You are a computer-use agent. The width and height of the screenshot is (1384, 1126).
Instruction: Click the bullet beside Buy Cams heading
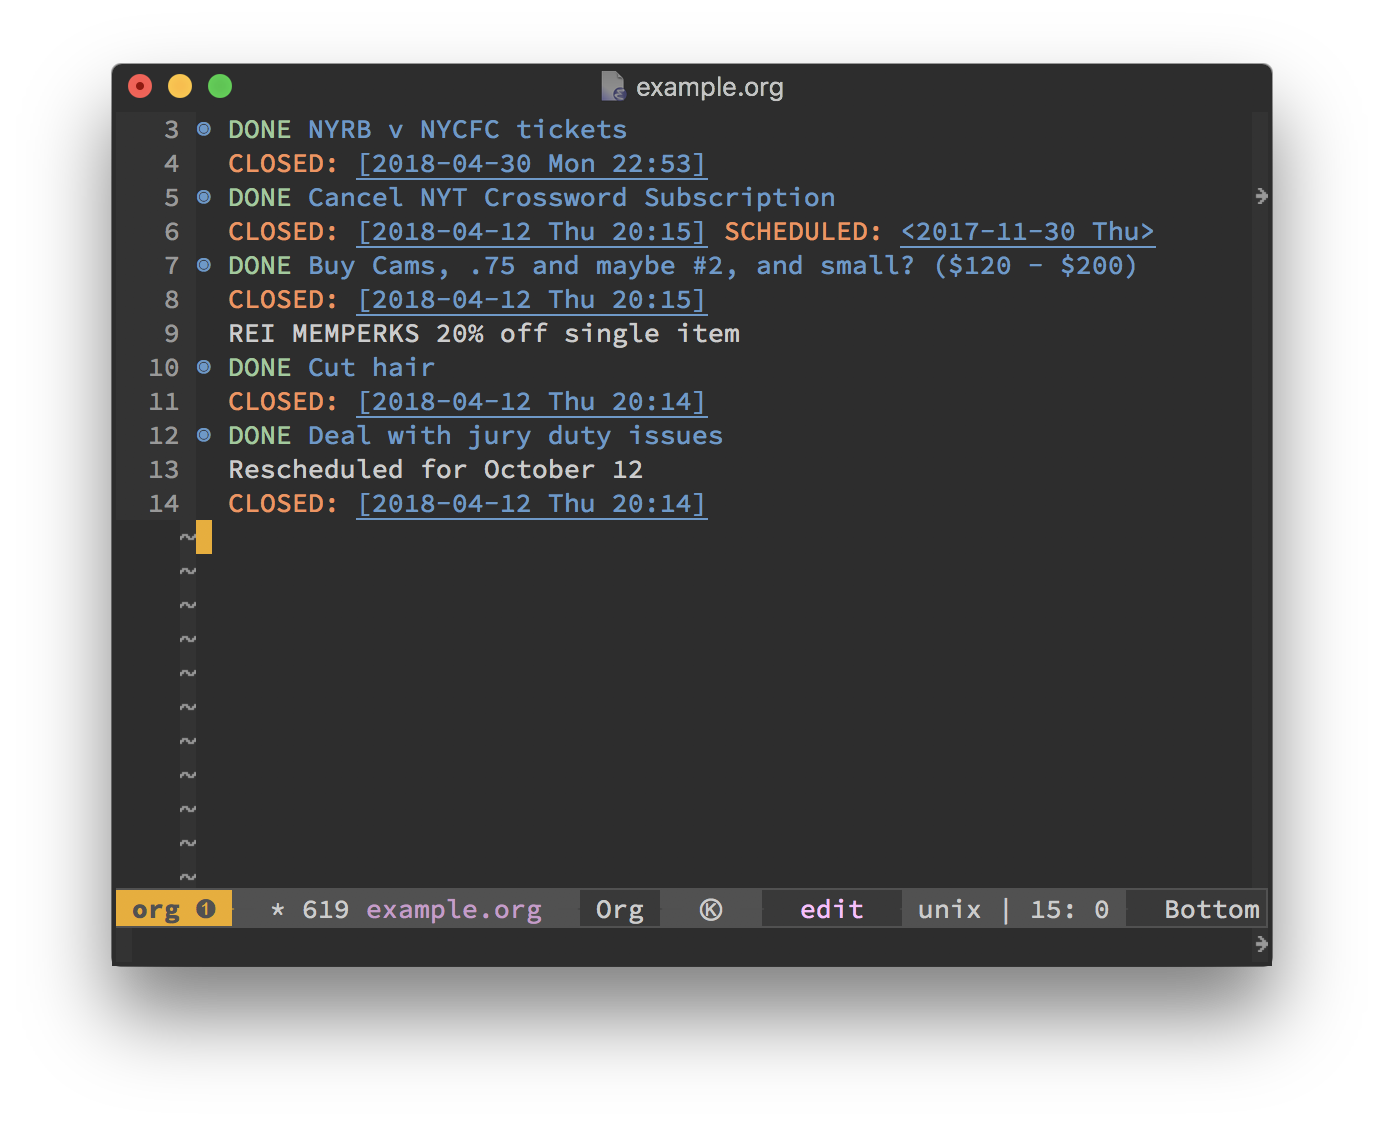pyautogui.click(x=204, y=265)
